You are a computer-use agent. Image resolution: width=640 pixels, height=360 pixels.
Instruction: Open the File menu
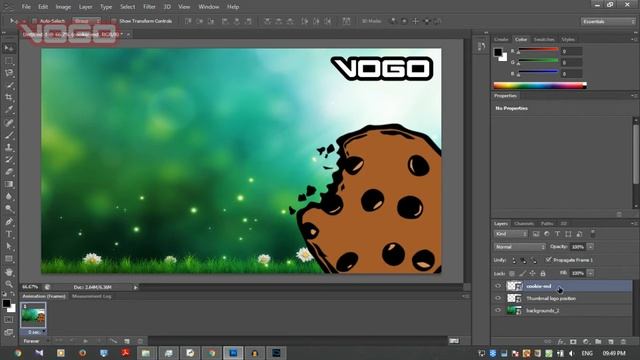pos(26,7)
